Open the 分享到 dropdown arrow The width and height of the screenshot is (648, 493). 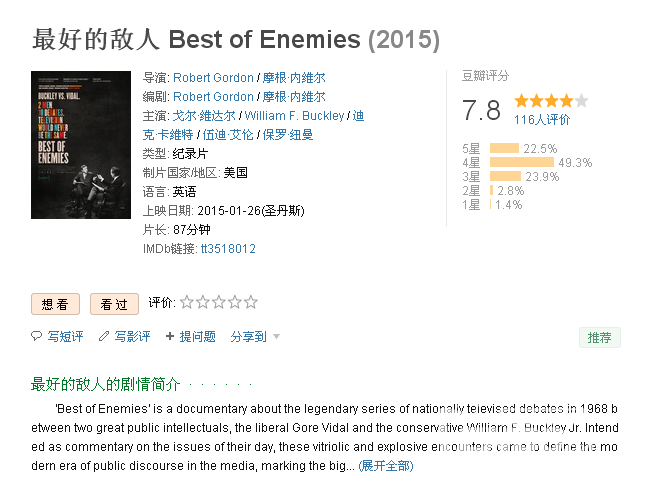point(276,336)
